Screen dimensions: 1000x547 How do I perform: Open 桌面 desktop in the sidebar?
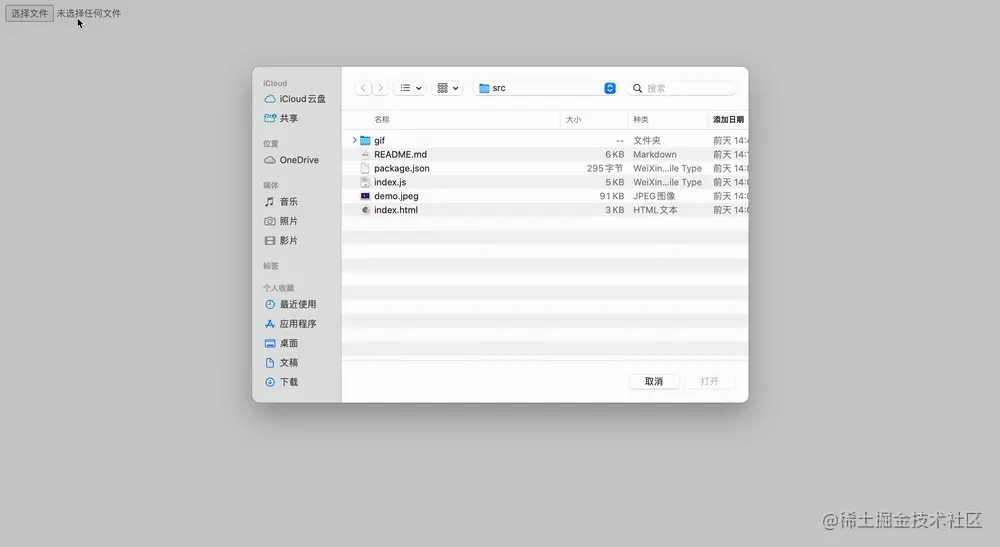281,343
